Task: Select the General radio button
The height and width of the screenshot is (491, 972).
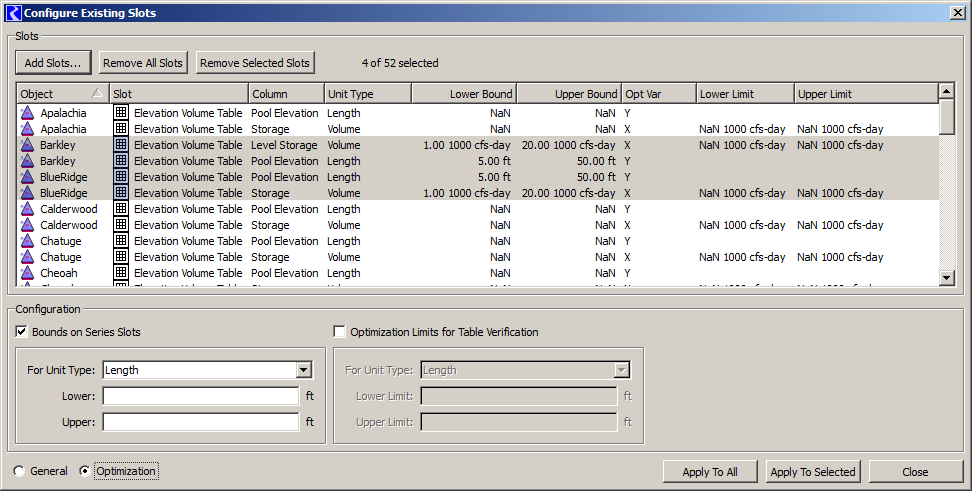Action: [x=20, y=471]
